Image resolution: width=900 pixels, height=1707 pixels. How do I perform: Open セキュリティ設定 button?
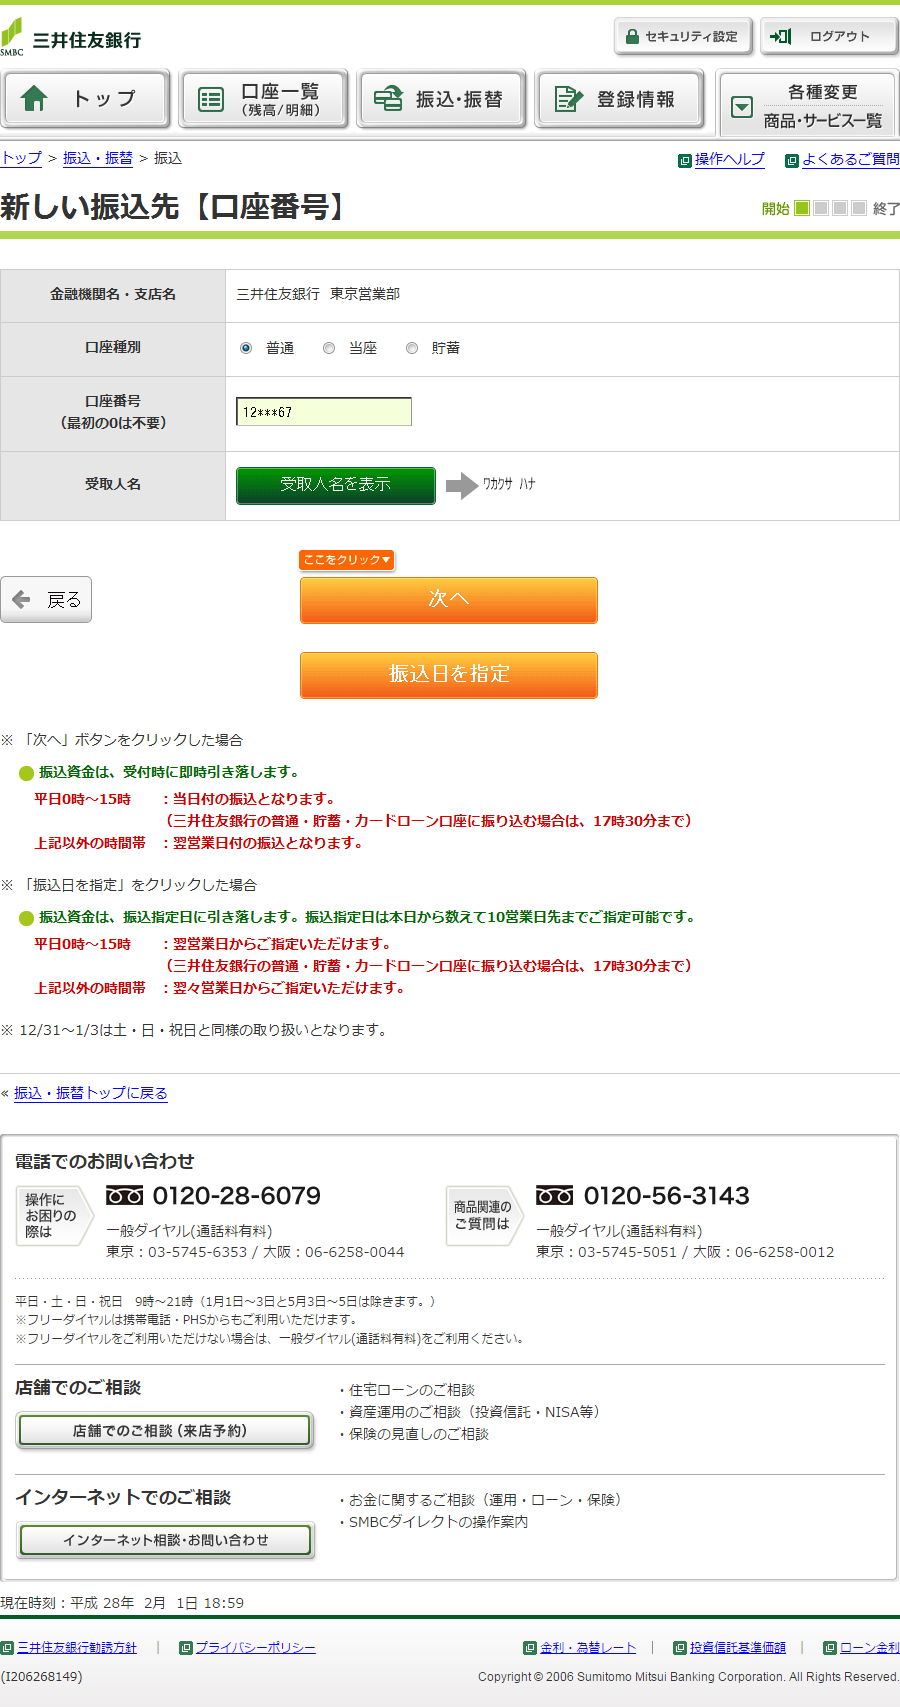coord(683,37)
